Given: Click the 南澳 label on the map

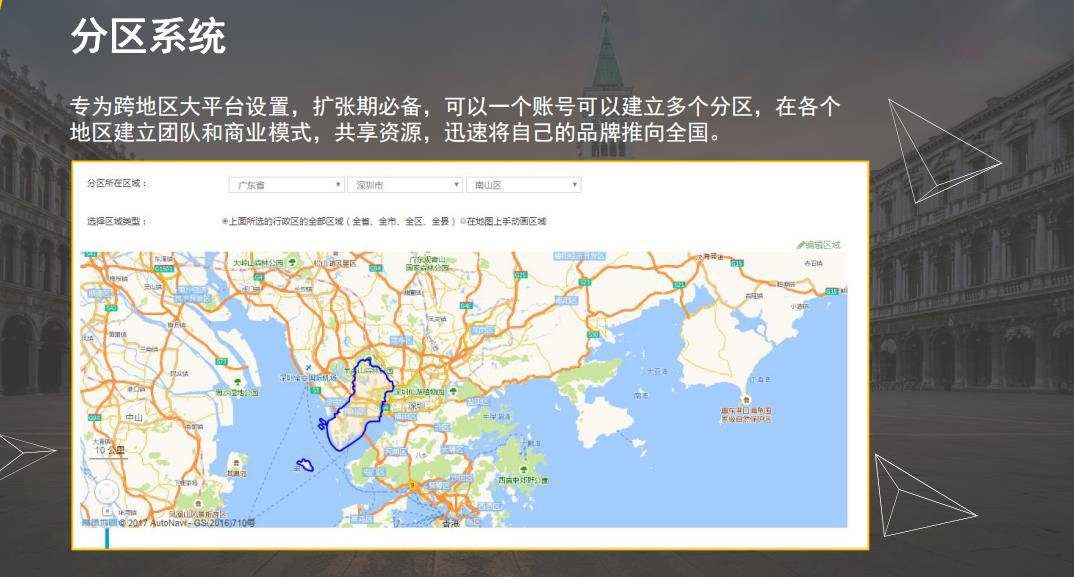Looking at the screenshot, I should pyautogui.click(x=641, y=395).
